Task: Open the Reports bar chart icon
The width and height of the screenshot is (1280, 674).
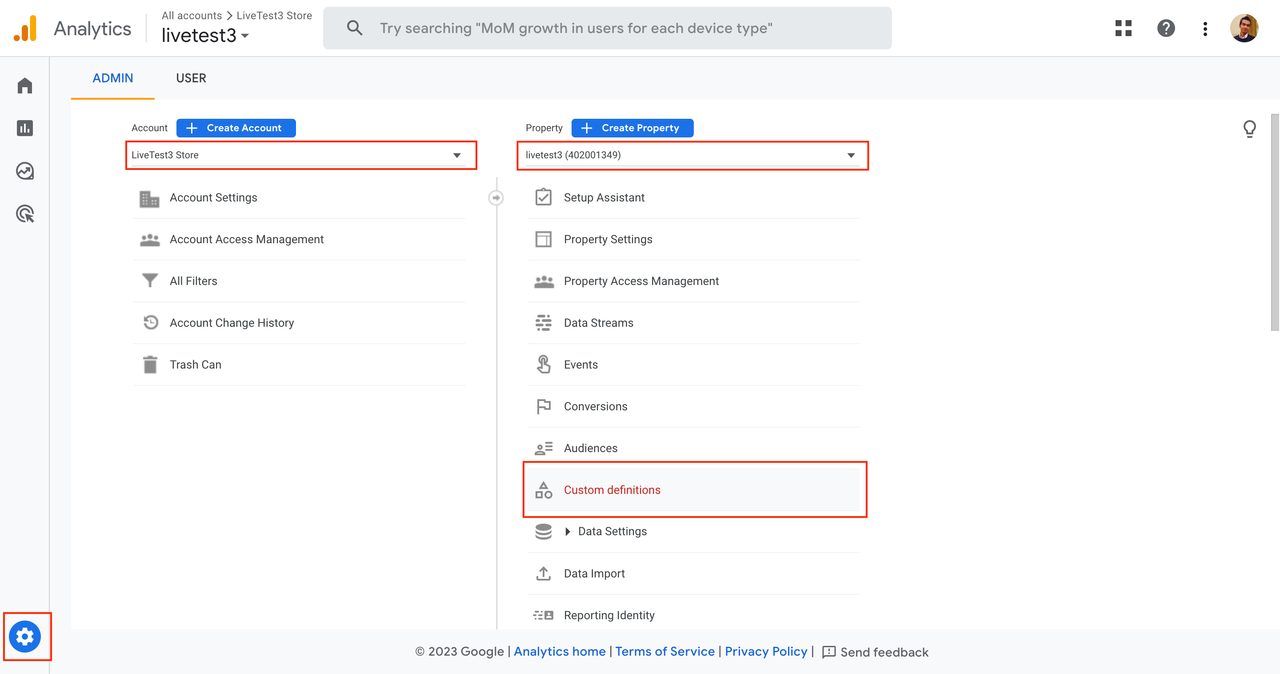Action: pos(25,128)
